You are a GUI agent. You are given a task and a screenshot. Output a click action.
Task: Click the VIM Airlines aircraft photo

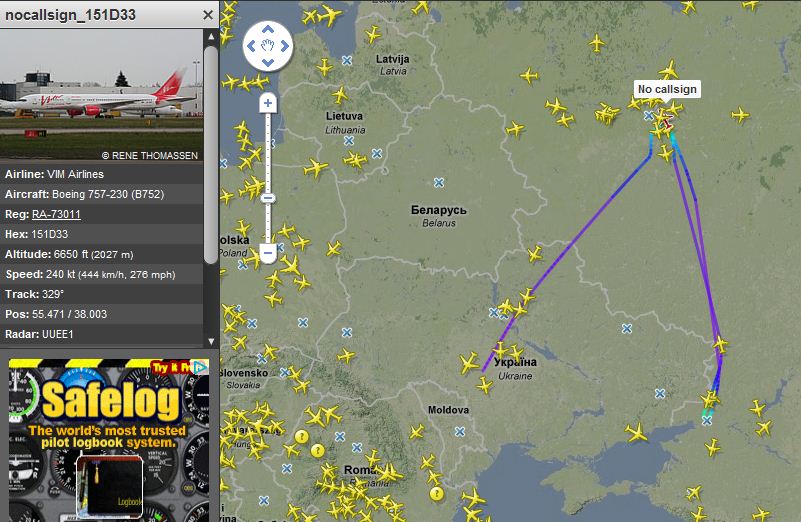(x=101, y=94)
